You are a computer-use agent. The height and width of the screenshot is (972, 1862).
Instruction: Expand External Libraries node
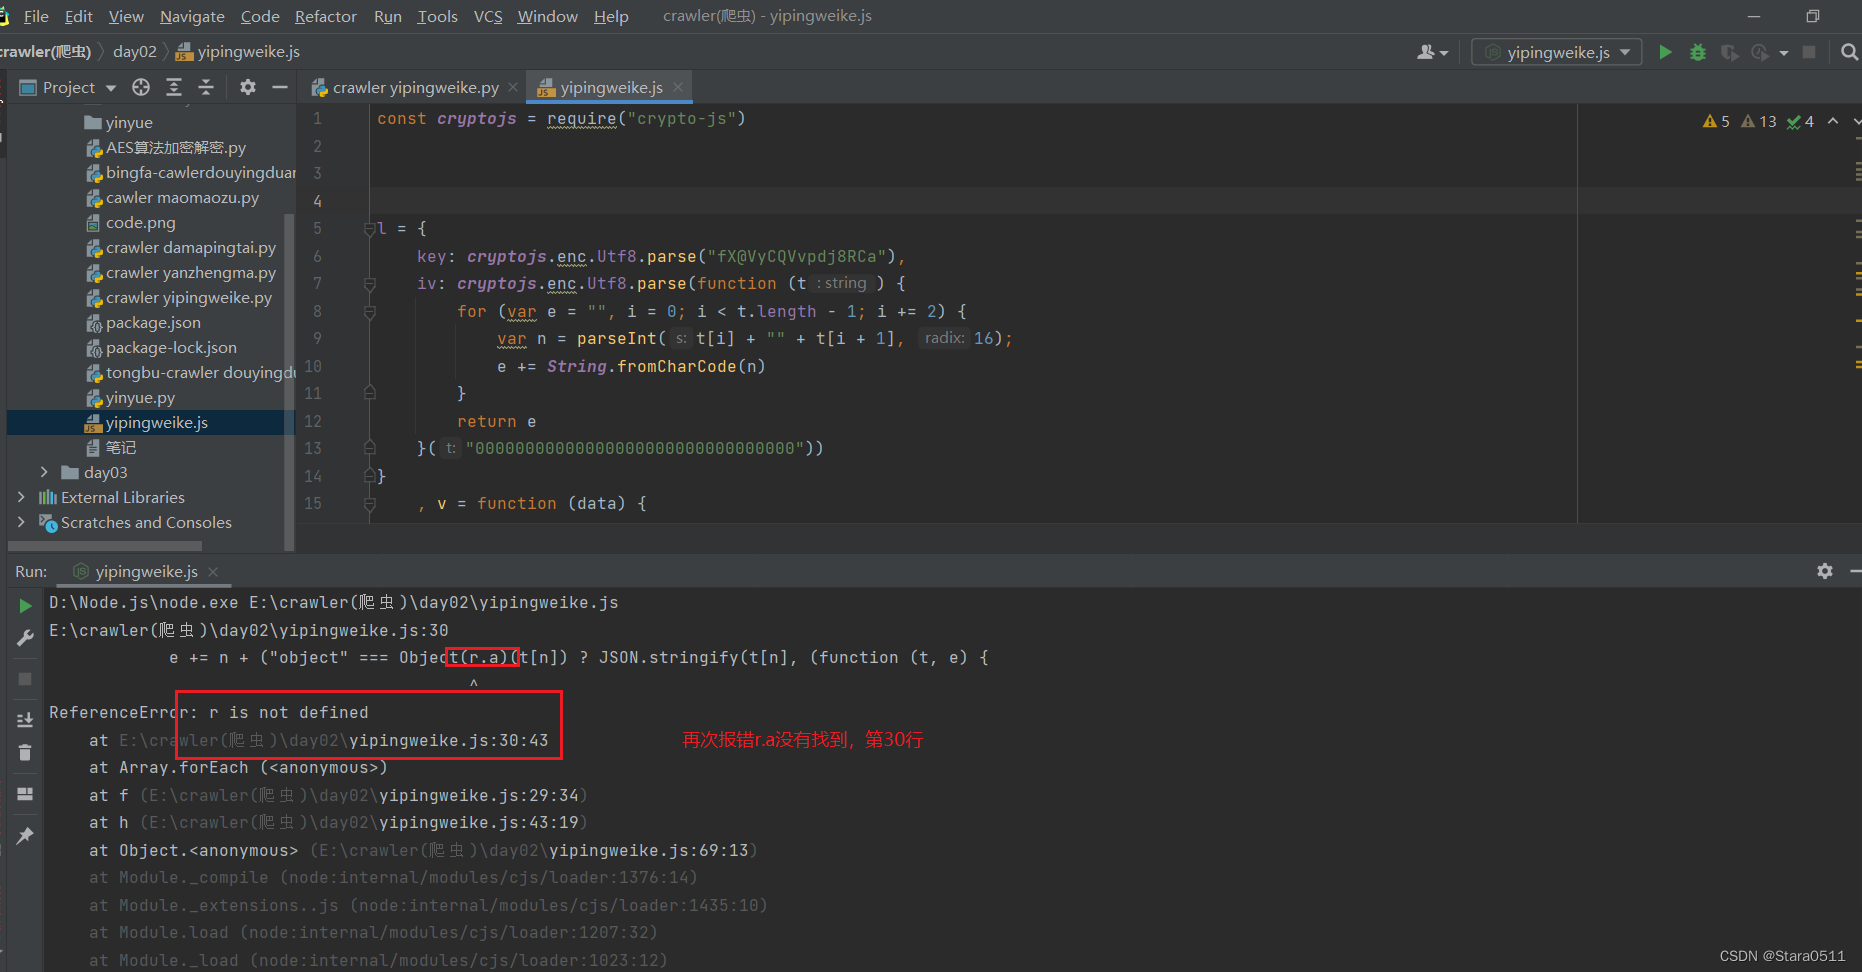click(x=21, y=497)
